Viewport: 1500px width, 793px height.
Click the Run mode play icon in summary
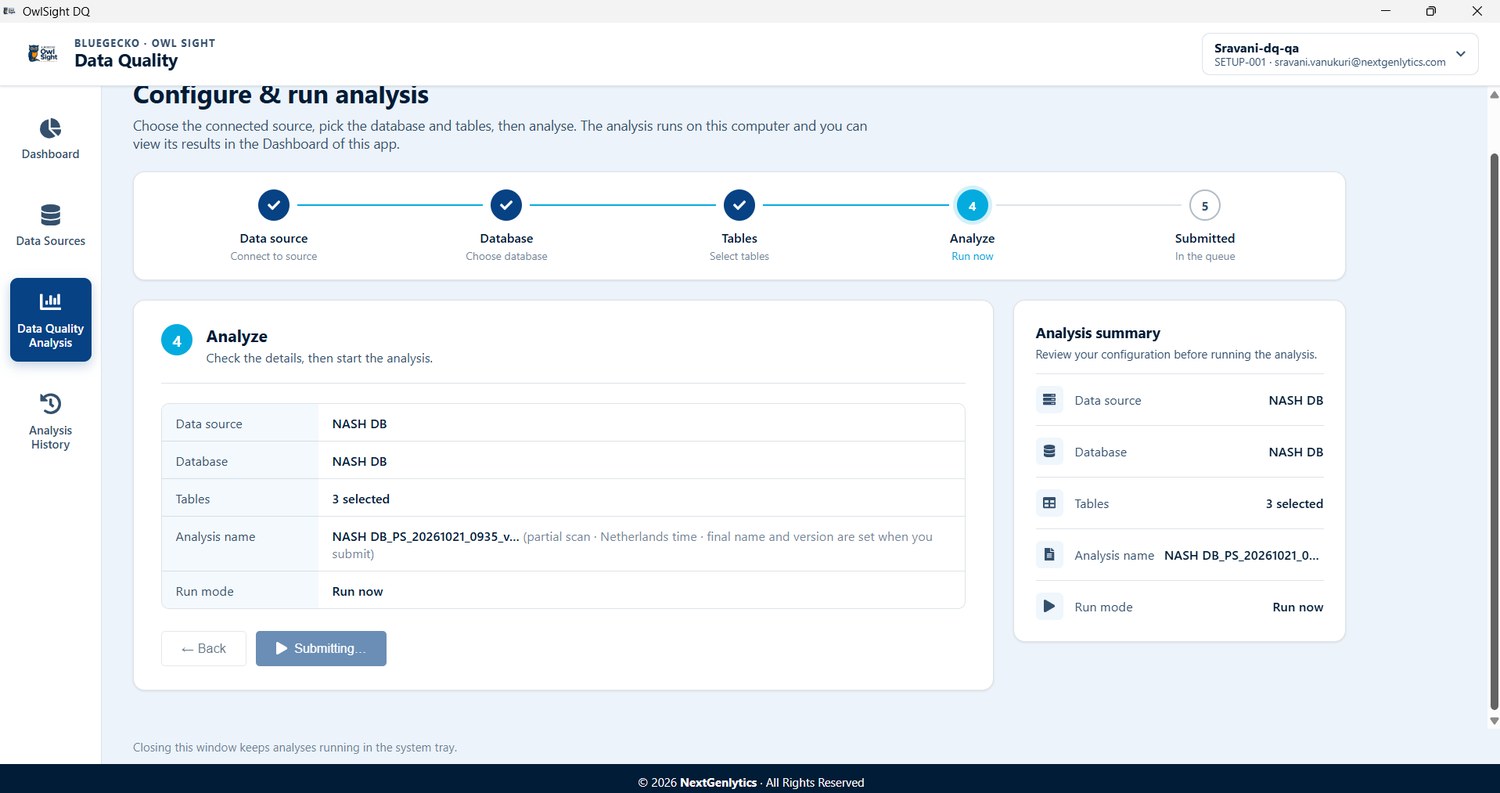click(x=1049, y=606)
